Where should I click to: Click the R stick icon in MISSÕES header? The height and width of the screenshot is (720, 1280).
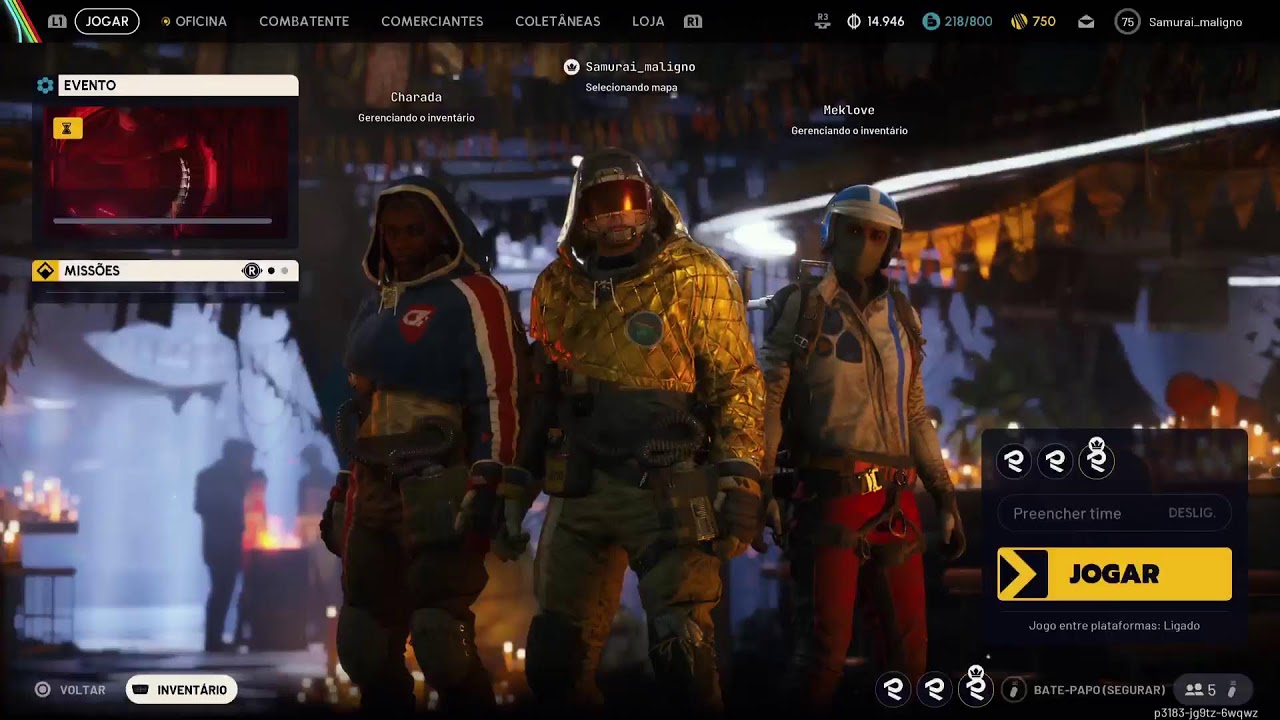point(252,271)
